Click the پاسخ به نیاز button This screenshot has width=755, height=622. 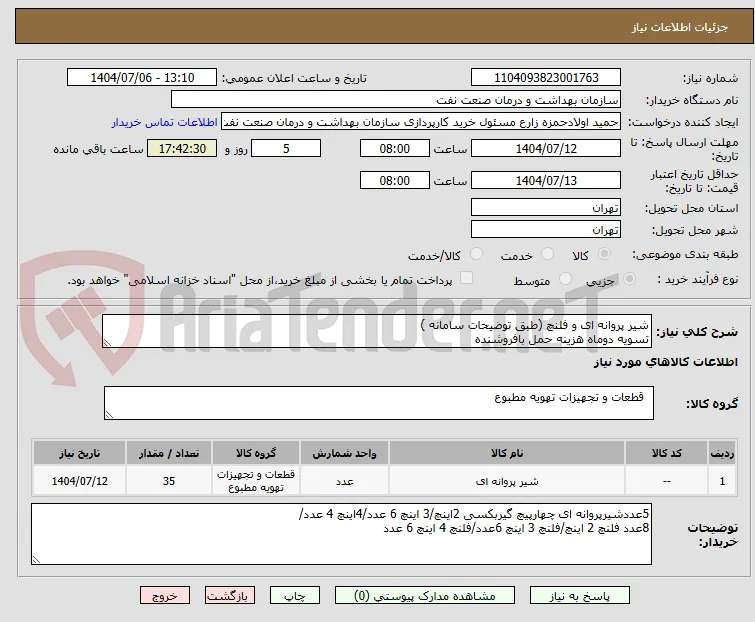(x=579, y=596)
